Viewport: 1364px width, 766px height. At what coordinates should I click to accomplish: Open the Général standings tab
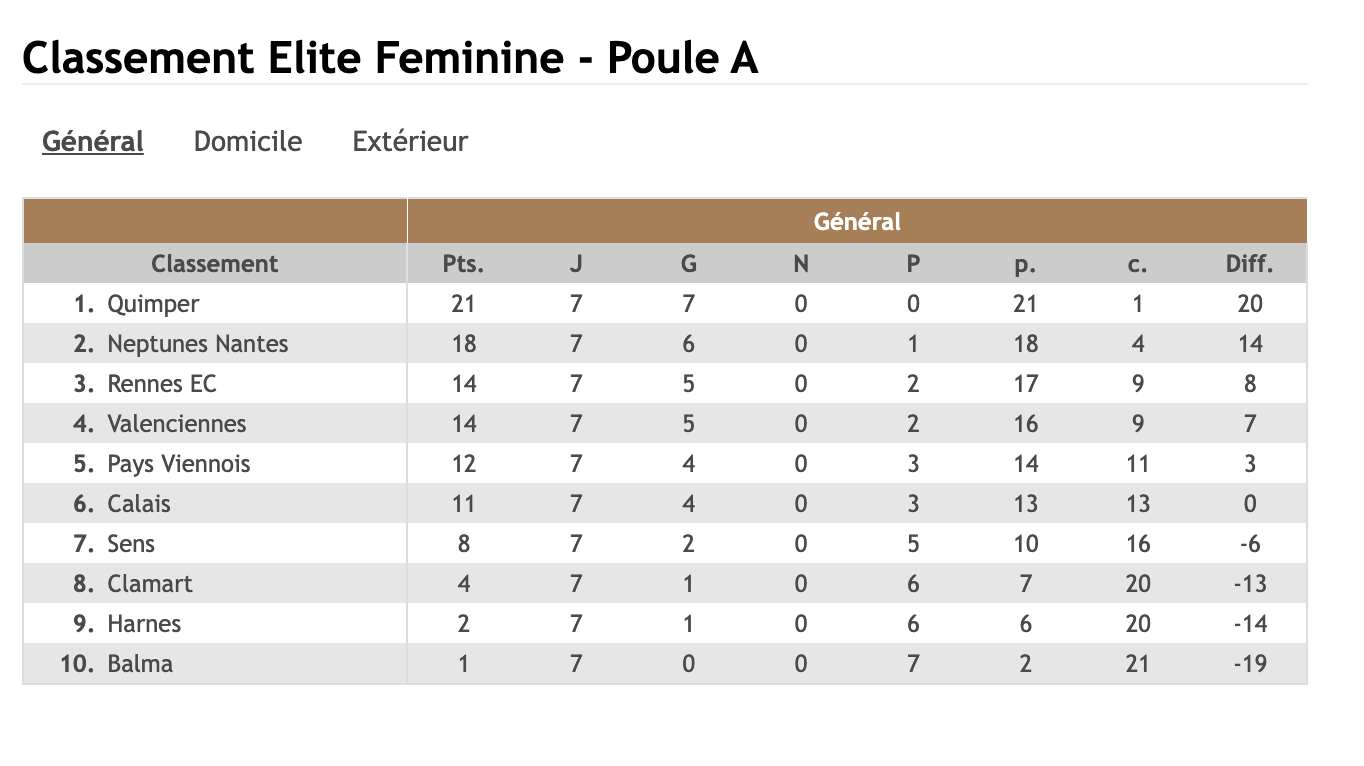93,142
